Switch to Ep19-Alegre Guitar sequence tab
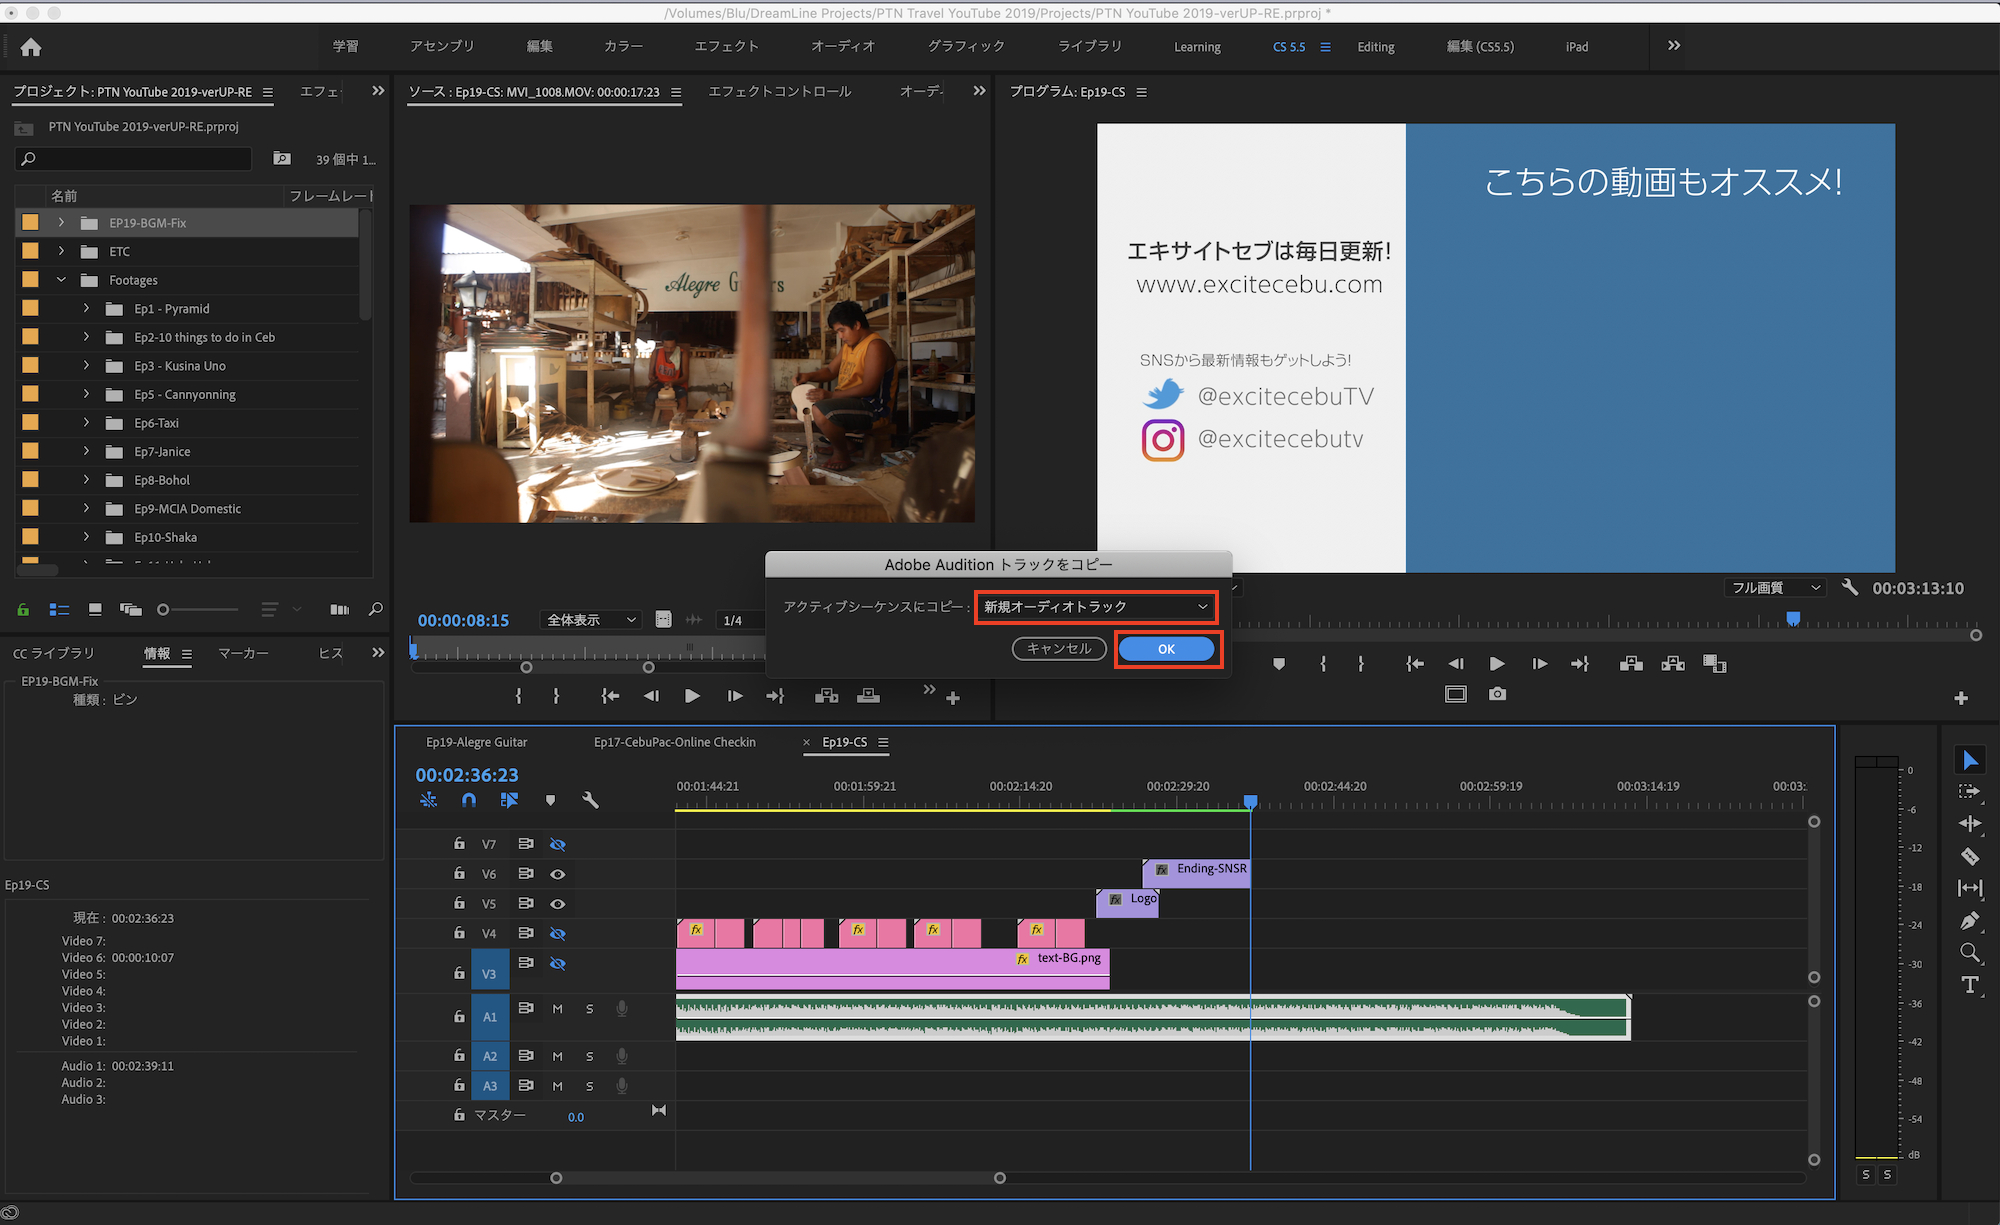Screen dimensions: 2000x1225 [x=476, y=742]
